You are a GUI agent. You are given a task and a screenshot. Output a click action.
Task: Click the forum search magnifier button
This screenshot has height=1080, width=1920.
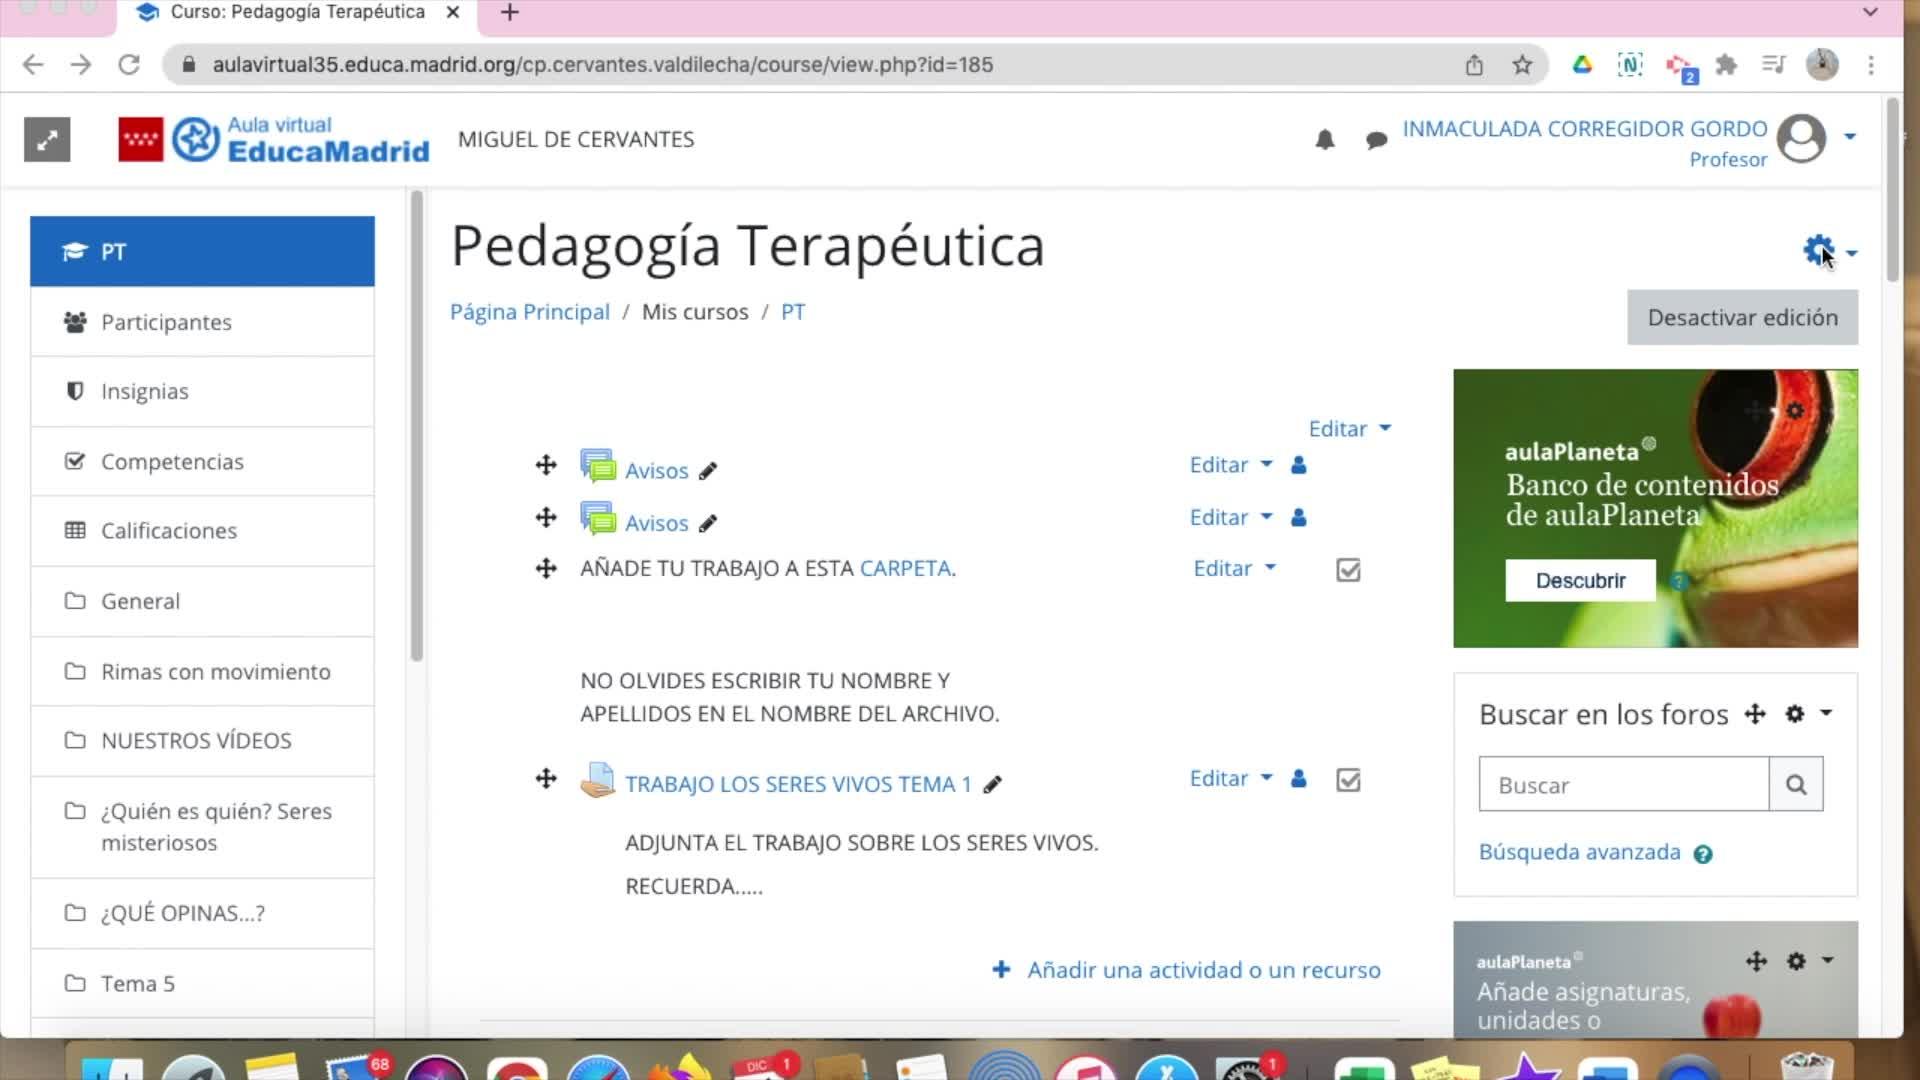(1796, 785)
